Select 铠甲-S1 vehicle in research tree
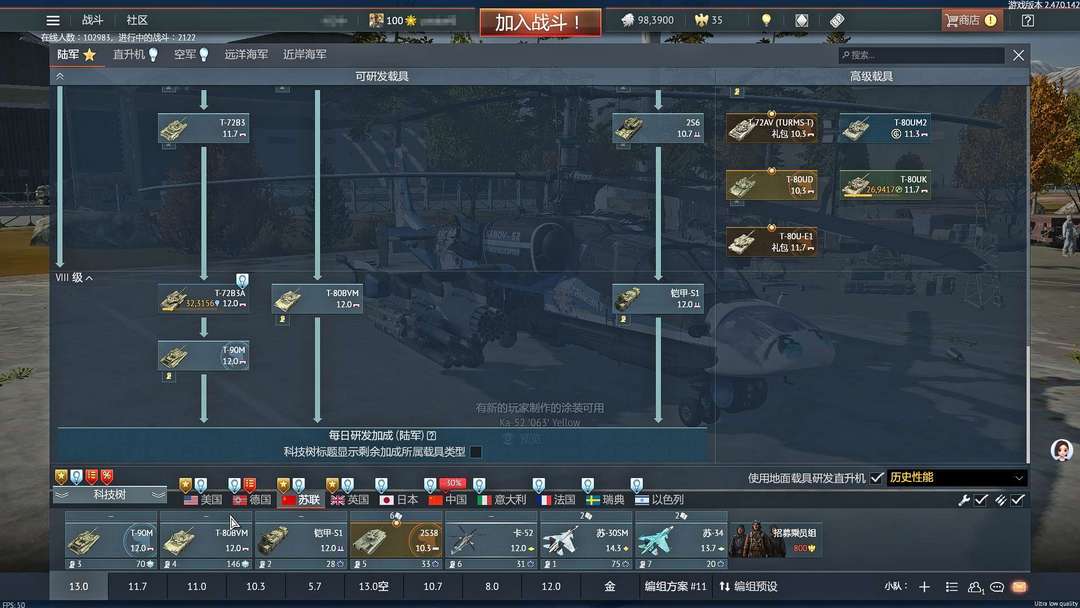The image size is (1080, 608). coord(658,299)
